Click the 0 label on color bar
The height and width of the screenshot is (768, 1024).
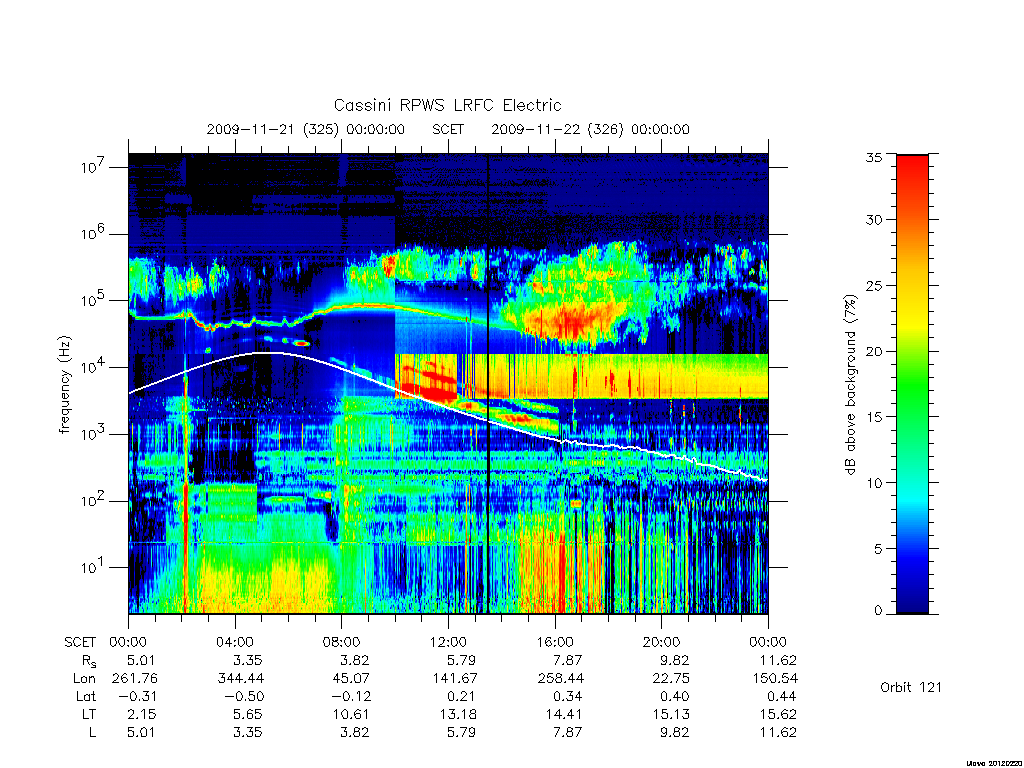click(878, 611)
